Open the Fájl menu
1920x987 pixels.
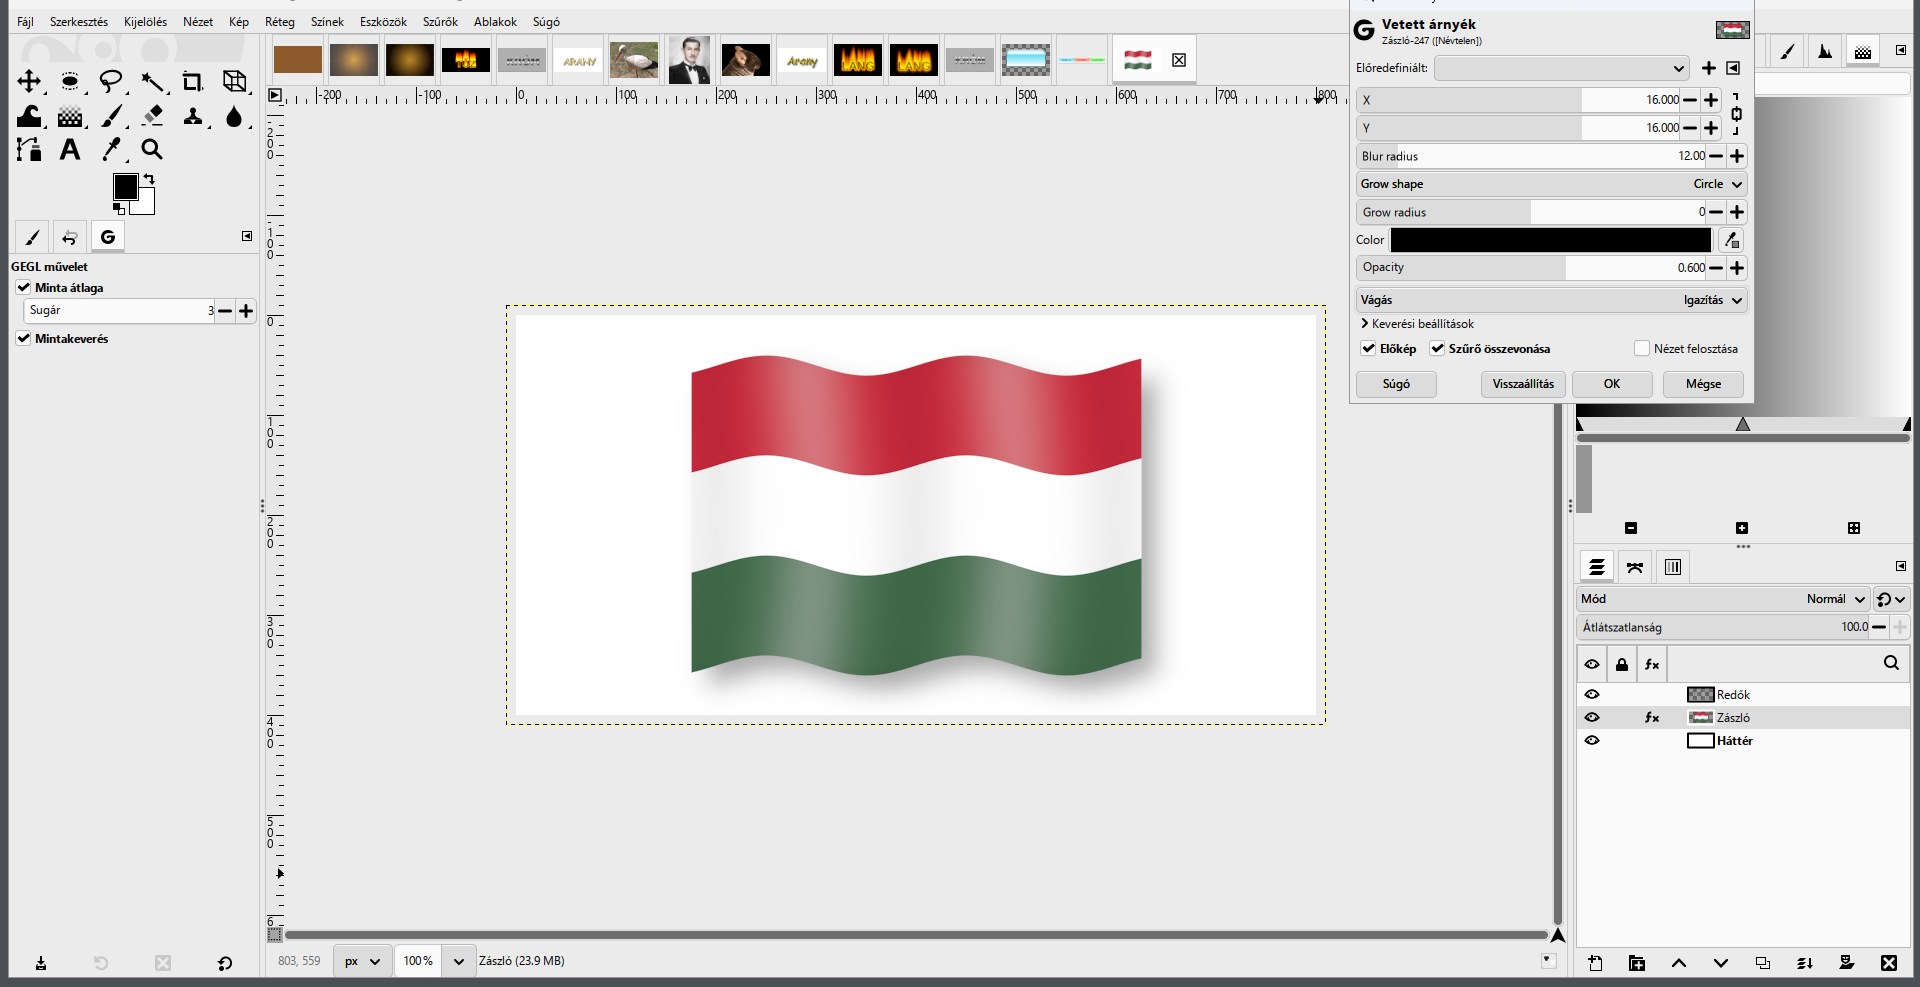pos(26,22)
